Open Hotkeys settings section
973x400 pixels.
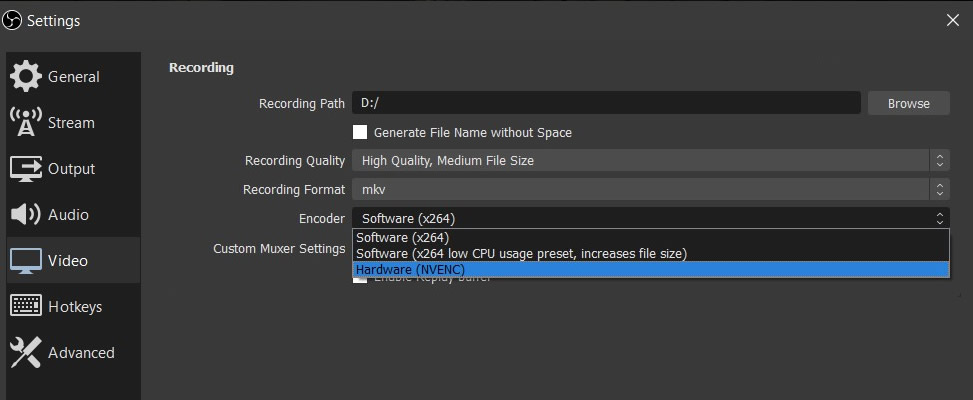click(73, 306)
